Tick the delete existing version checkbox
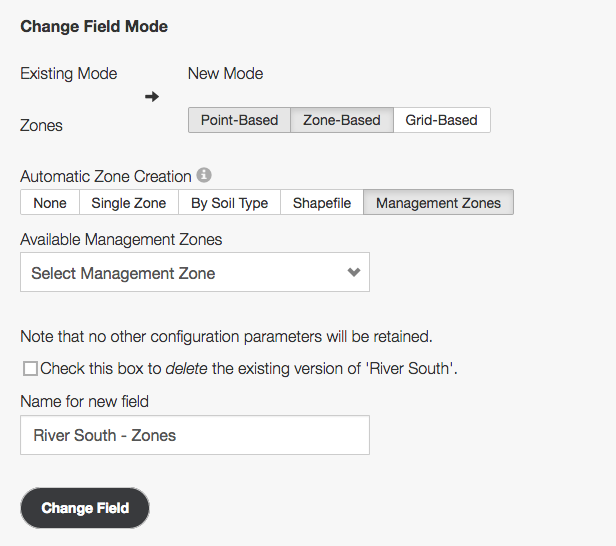 (30, 369)
